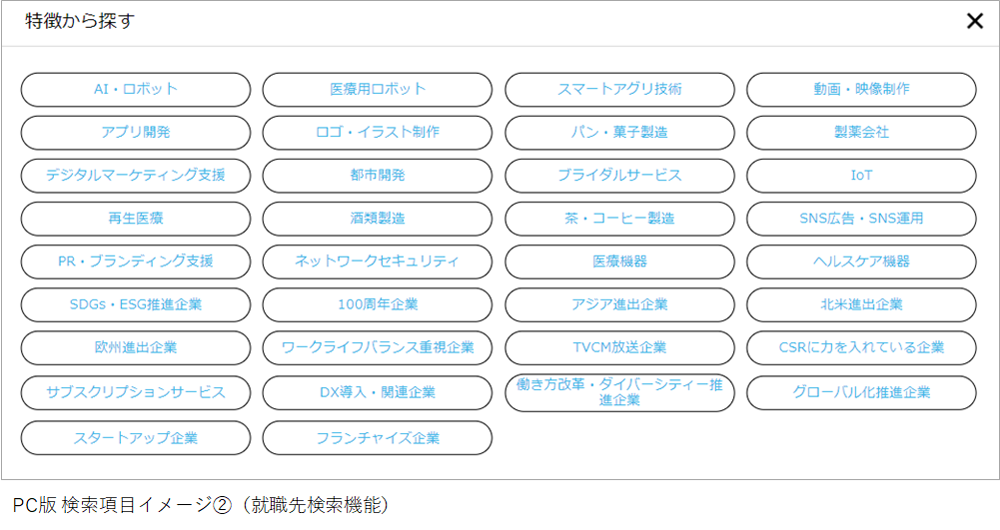
Task: Click the スマートアグリ技術 tag
Action: pyautogui.click(x=619, y=89)
